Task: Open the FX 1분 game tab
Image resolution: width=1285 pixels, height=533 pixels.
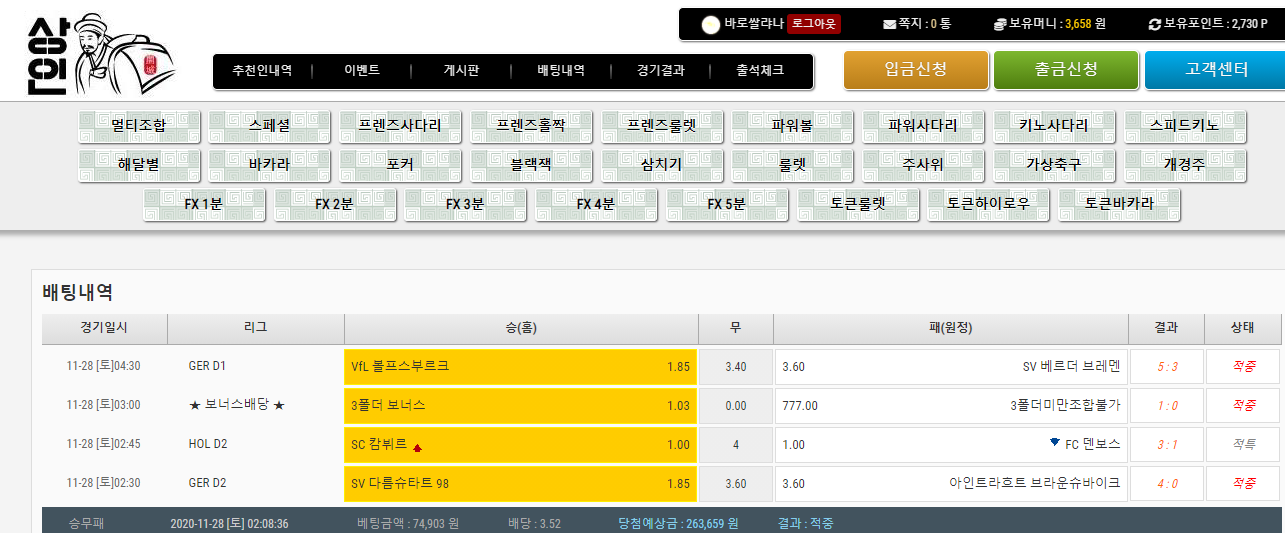Action: tap(204, 204)
